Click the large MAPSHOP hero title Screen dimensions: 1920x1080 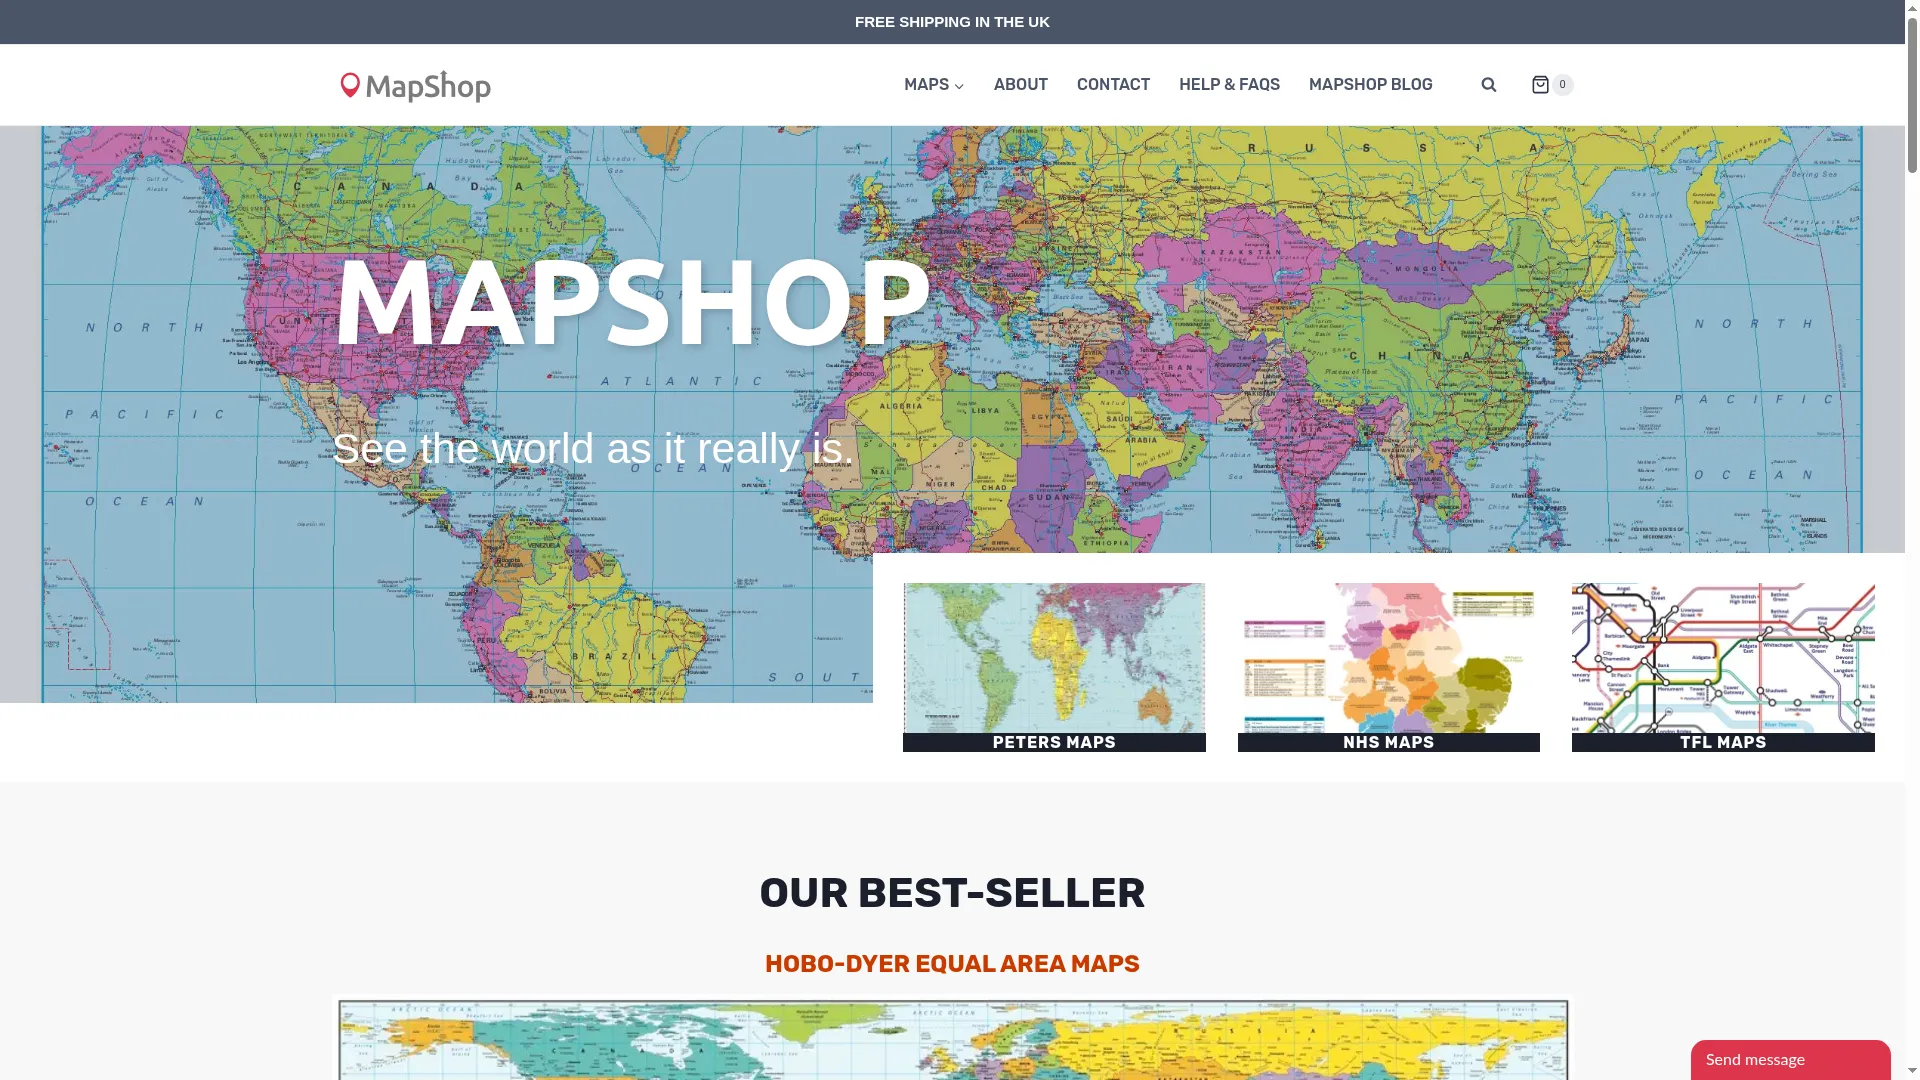(632, 302)
